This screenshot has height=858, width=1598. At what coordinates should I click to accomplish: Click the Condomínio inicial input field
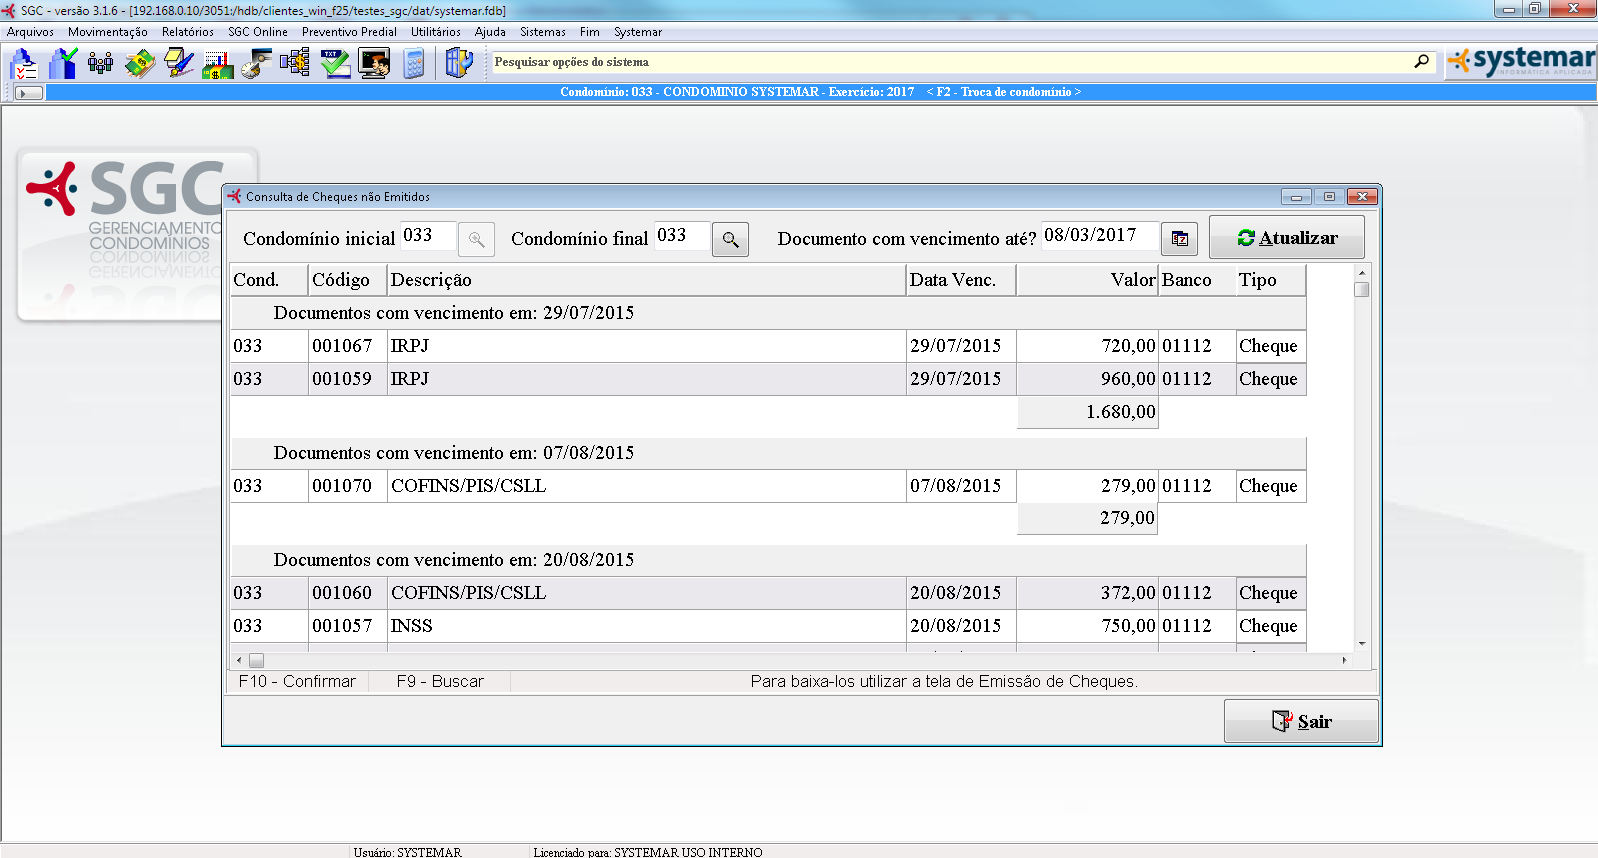tap(427, 236)
